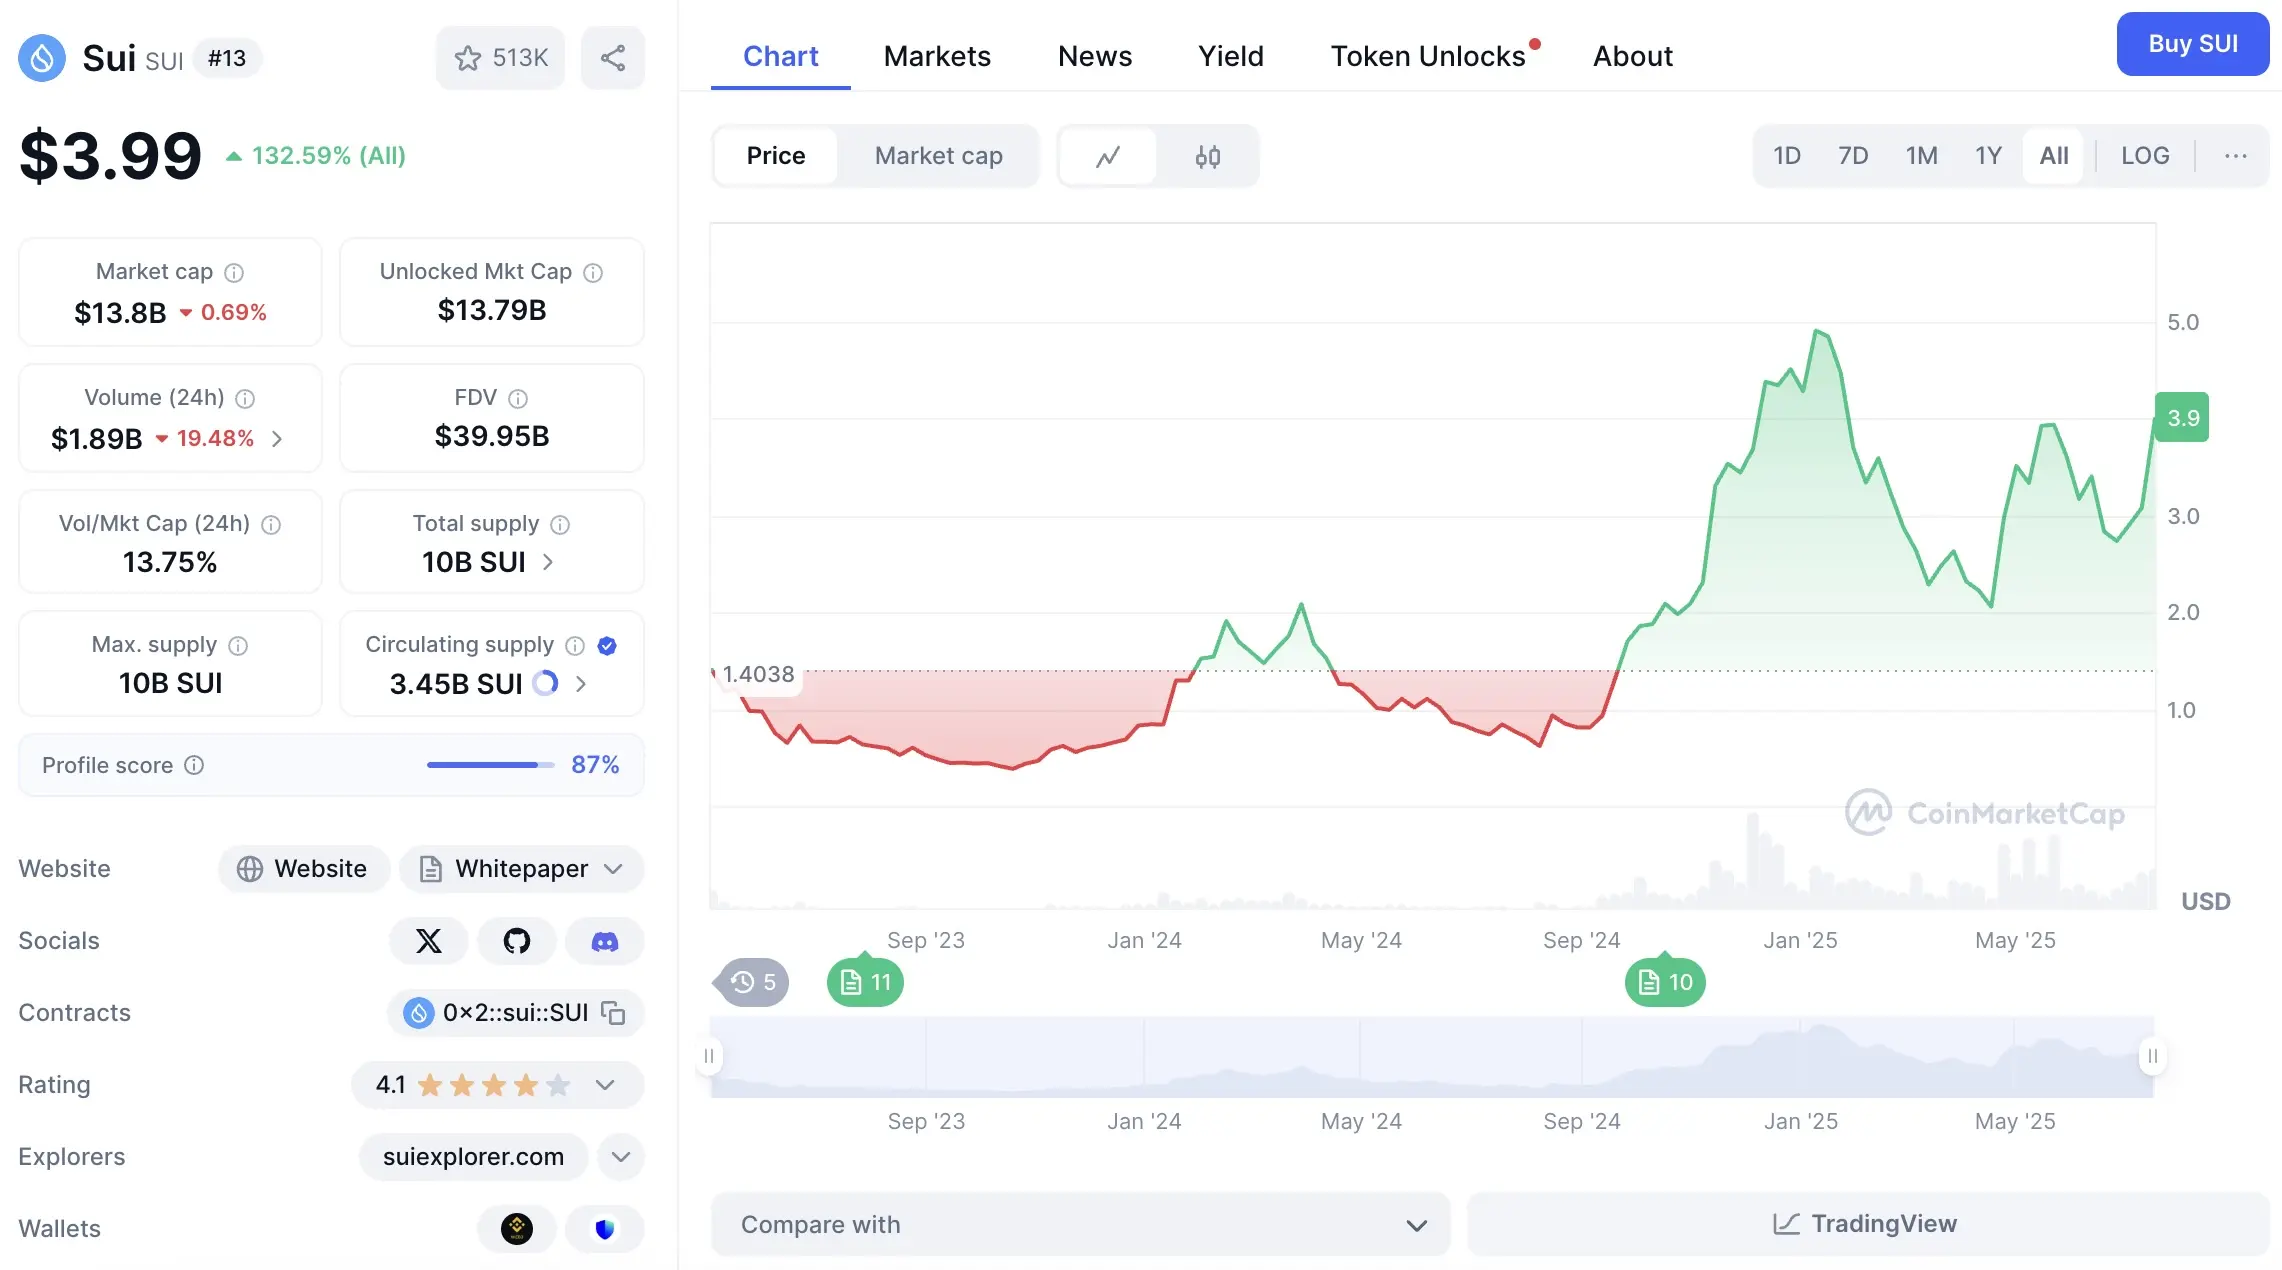This screenshot has width=2282, height=1270.
Task: Expand Circulating supply details chevron
Action: (581, 684)
